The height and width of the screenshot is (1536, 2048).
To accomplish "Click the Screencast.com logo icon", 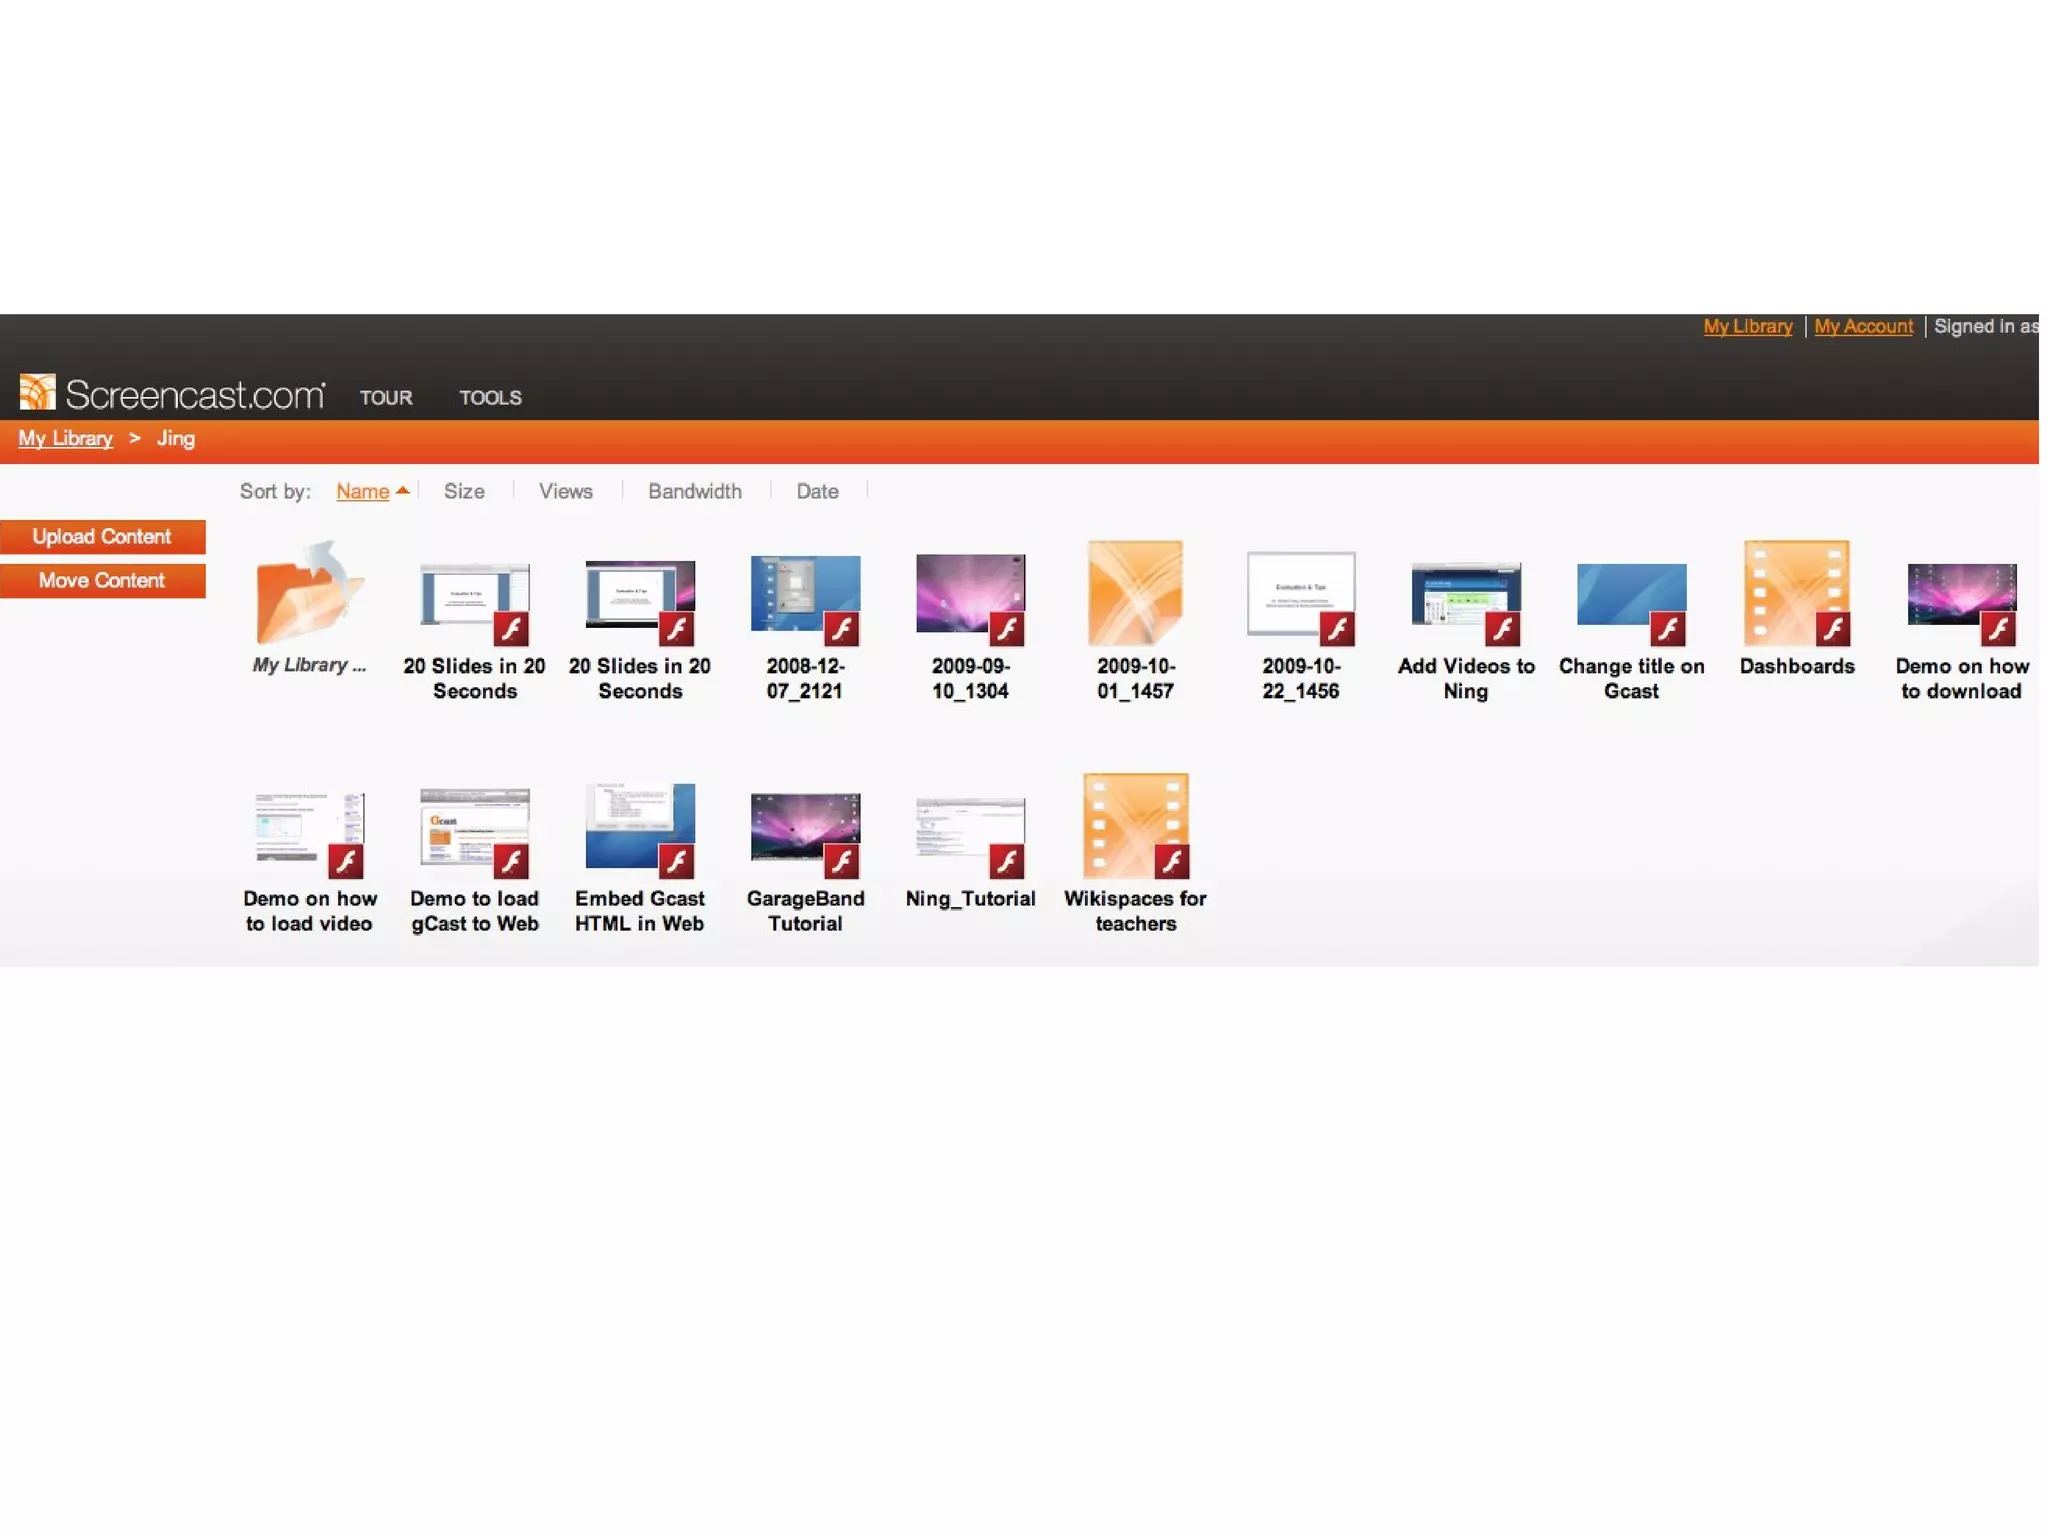I will click(38, 393).
